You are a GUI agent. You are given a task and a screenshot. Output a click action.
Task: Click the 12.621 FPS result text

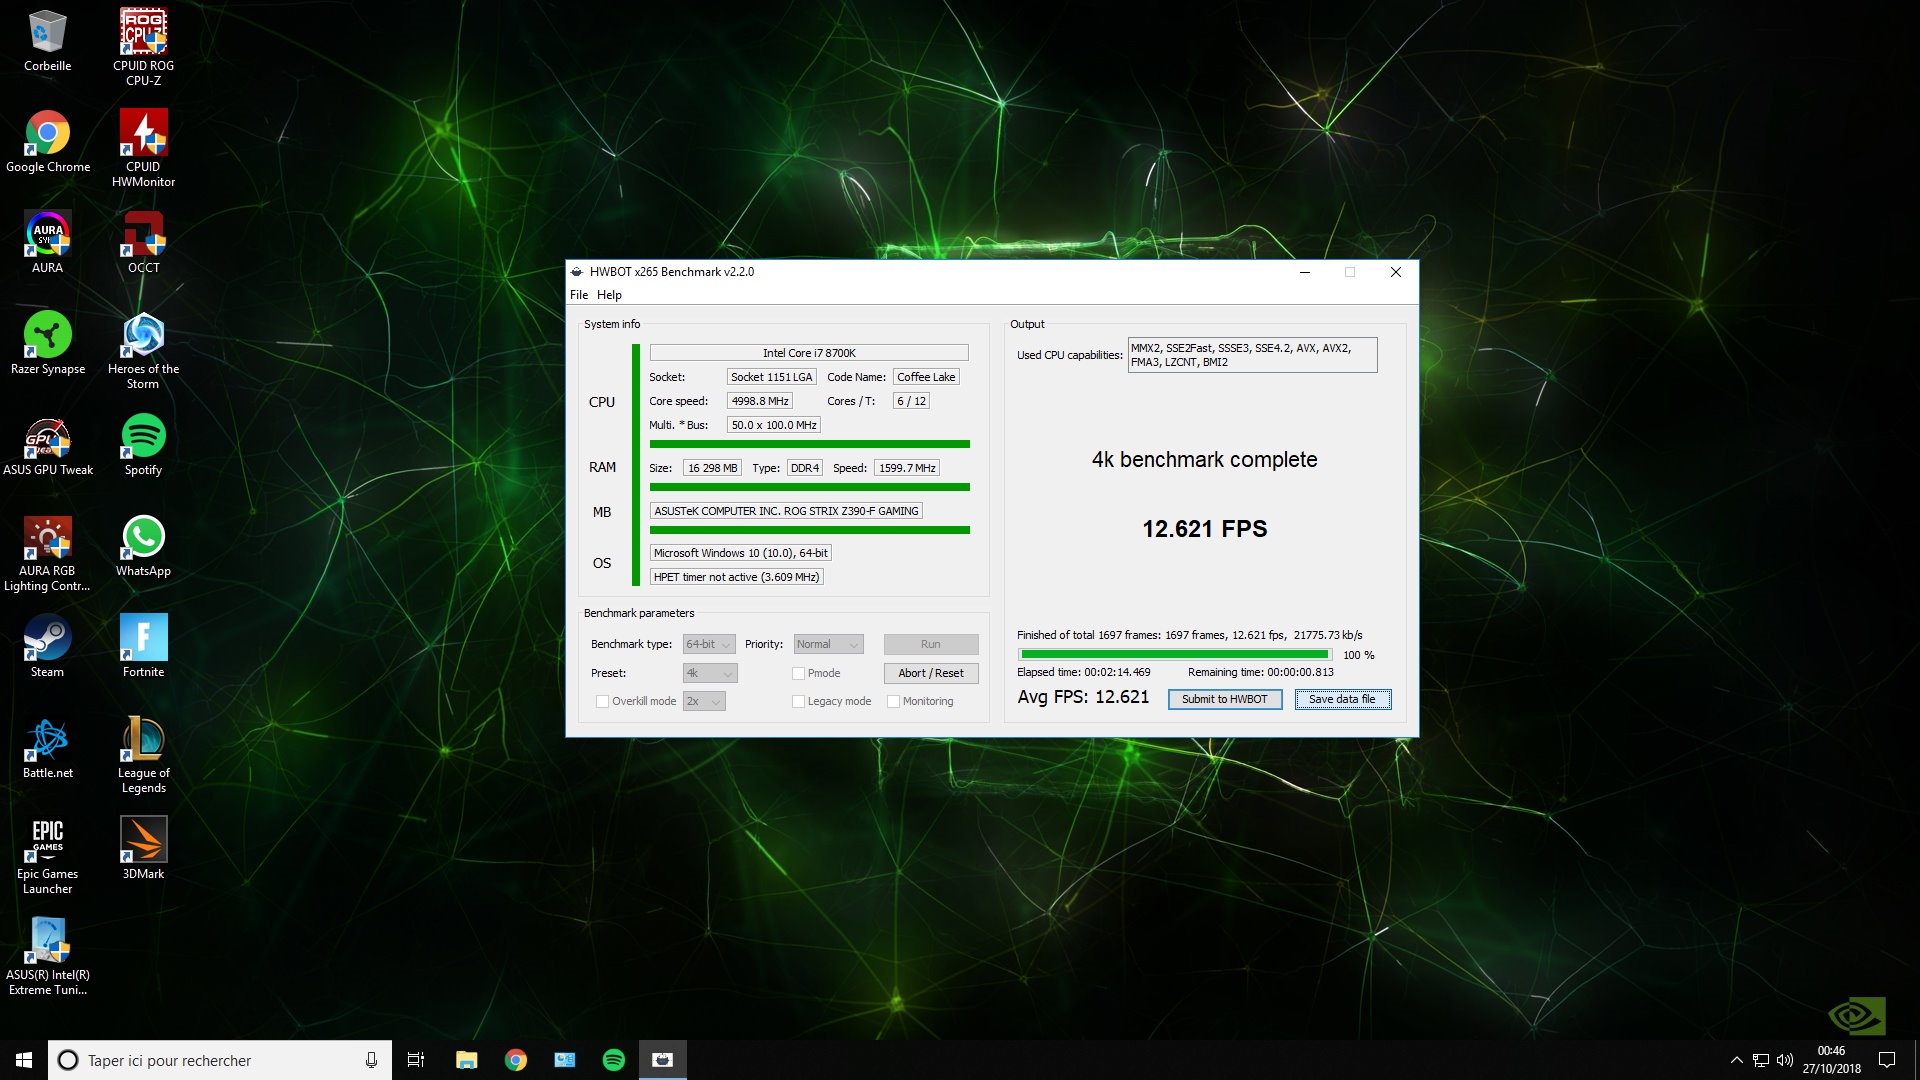tap(1205, 529)
